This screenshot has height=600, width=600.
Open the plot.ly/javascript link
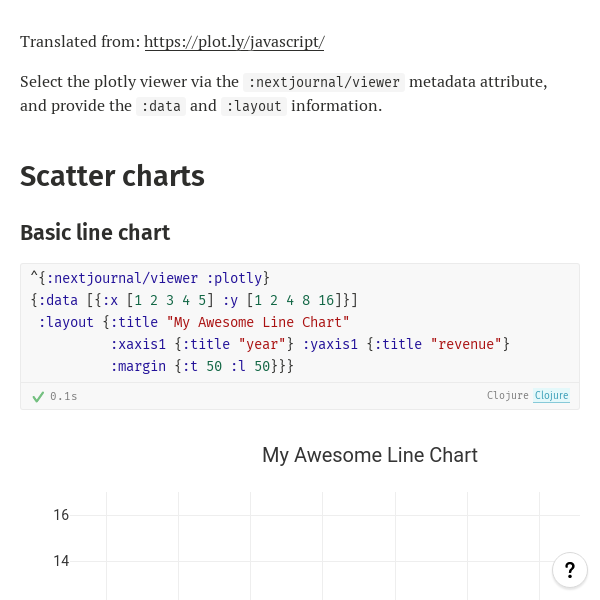[234, 42]
